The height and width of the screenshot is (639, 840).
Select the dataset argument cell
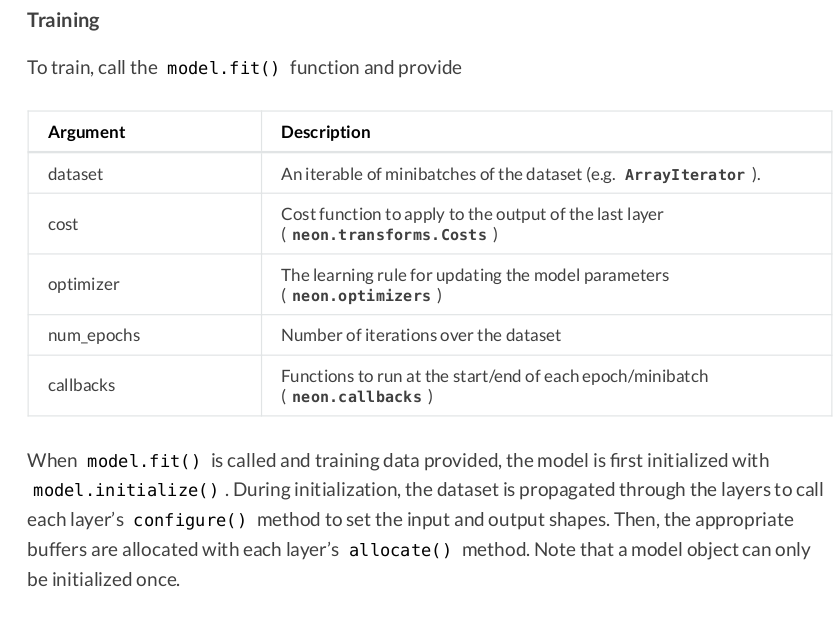75,174
